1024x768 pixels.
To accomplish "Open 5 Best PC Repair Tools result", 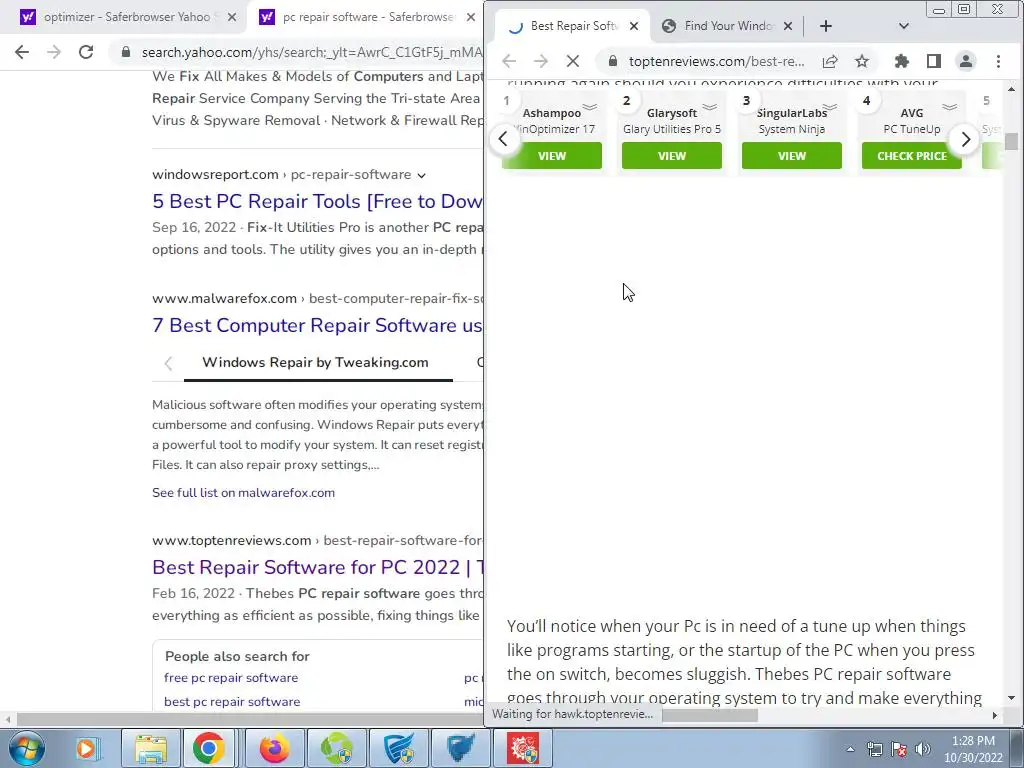I will (x=317, y=201).
